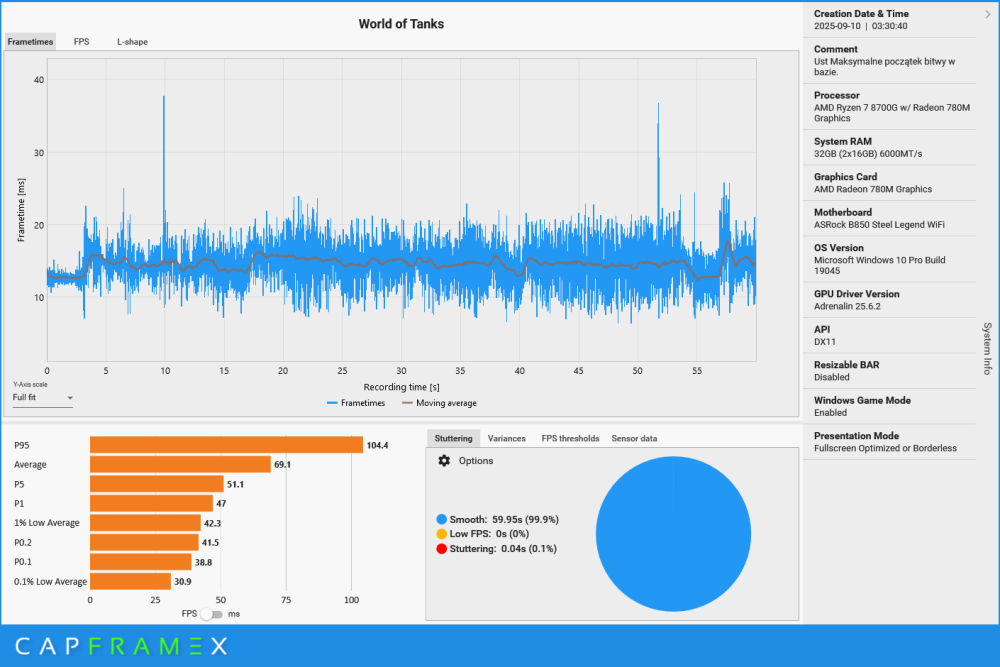The width and height of the screenshot is (1000, 667).
Task: Click the yellow Low FPS legend dot
Action: (441, 534)
